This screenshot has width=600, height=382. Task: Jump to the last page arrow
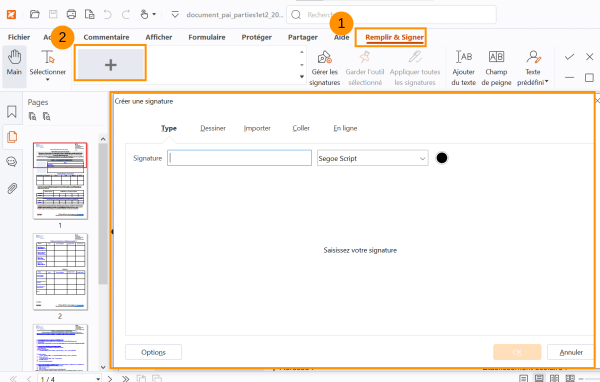[x=126, y=379]
